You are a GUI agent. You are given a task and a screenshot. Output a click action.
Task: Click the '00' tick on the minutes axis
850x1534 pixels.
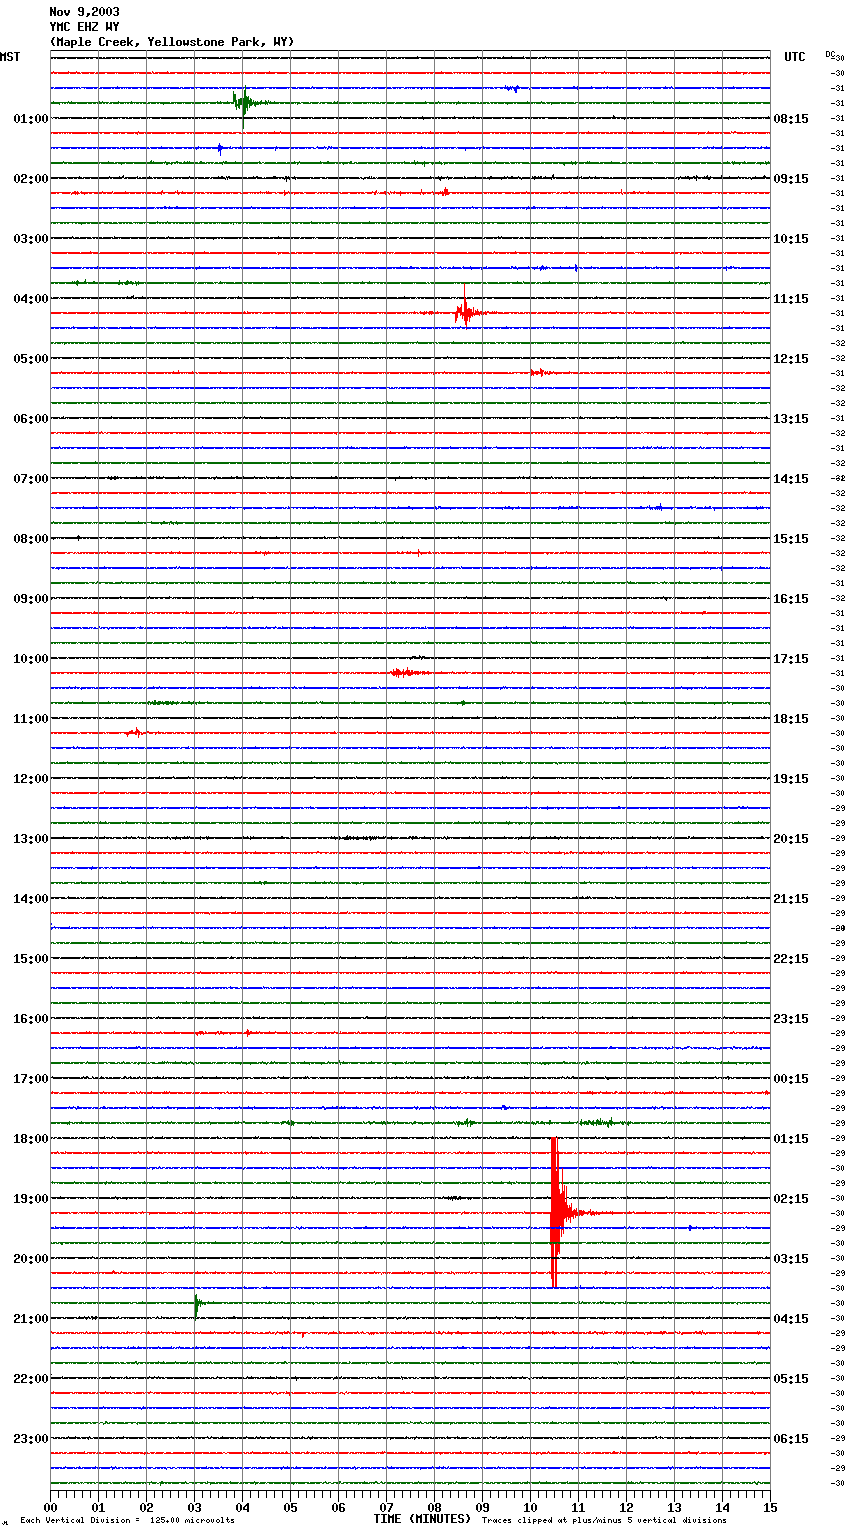click(50, 1507)
